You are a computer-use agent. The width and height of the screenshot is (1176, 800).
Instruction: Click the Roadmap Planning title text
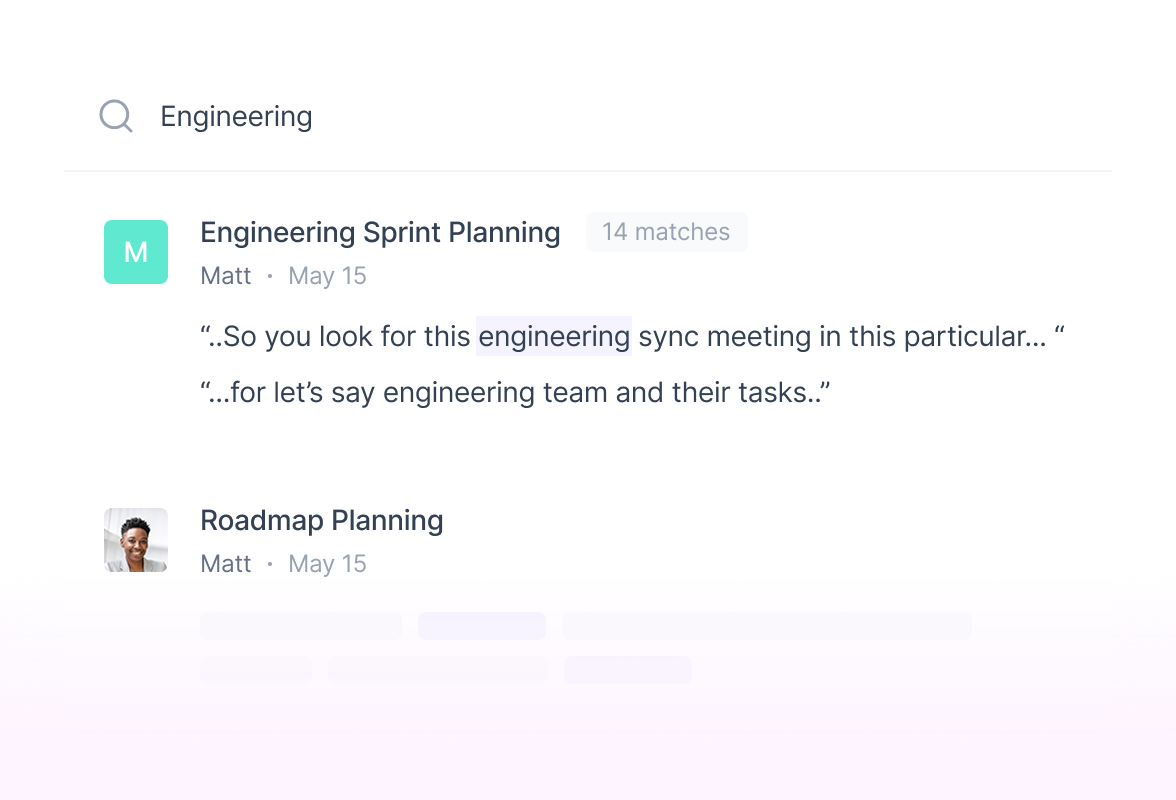(x=321, y=520)
